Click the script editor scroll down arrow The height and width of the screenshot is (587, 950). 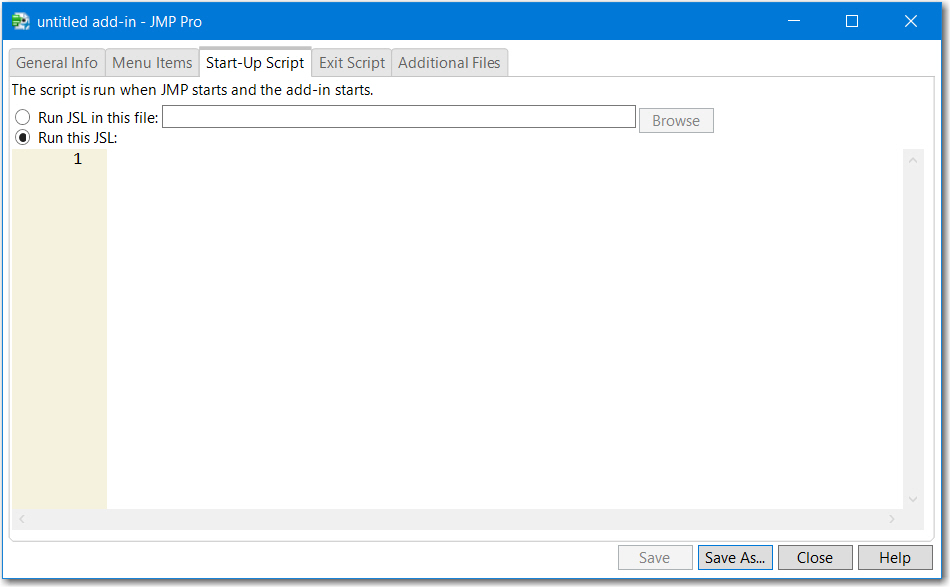(912, 499)
